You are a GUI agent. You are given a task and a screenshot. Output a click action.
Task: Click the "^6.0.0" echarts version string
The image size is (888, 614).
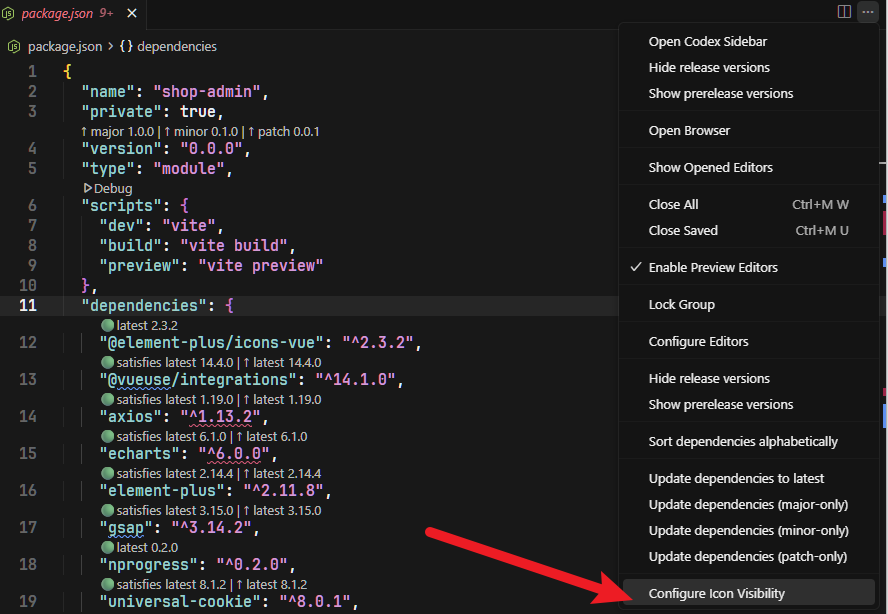pos(234,454)
